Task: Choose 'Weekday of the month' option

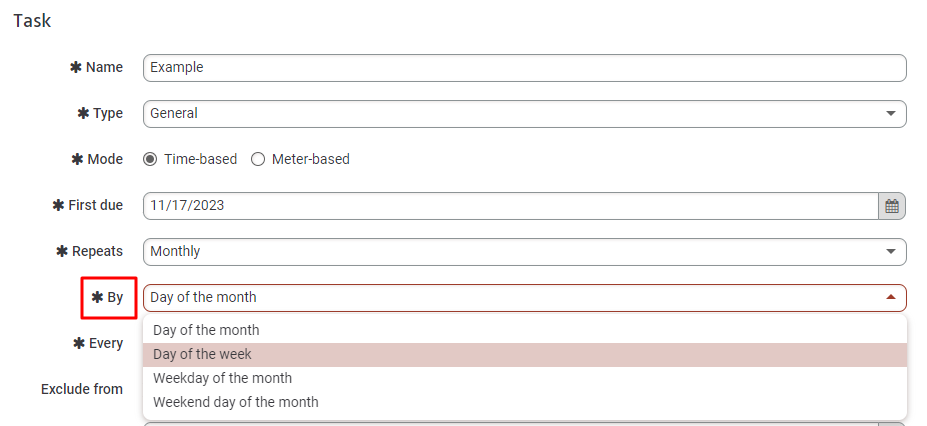Action: pos(525,378)
